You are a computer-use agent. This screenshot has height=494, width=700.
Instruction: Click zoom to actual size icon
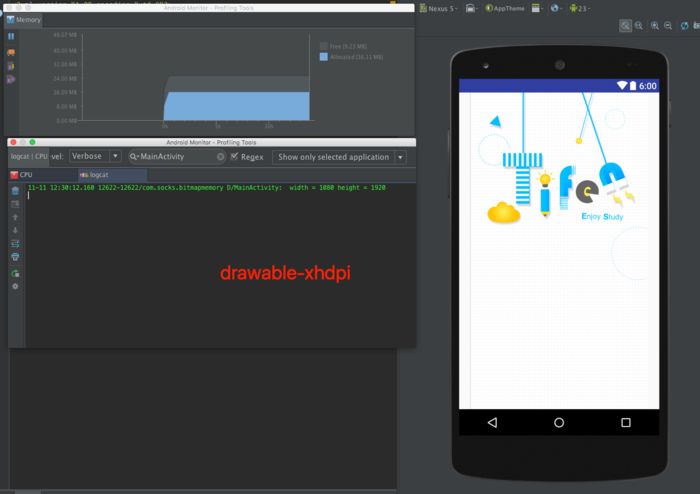[639, 26]
